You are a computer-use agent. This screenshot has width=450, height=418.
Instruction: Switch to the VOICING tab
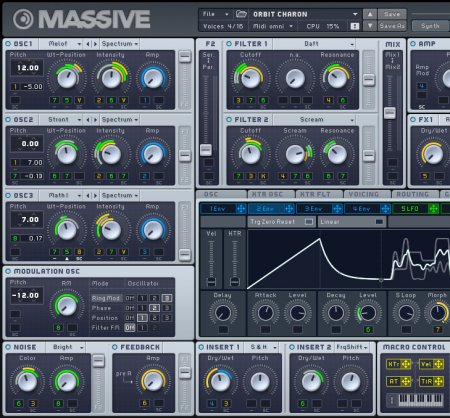point(367,194)
